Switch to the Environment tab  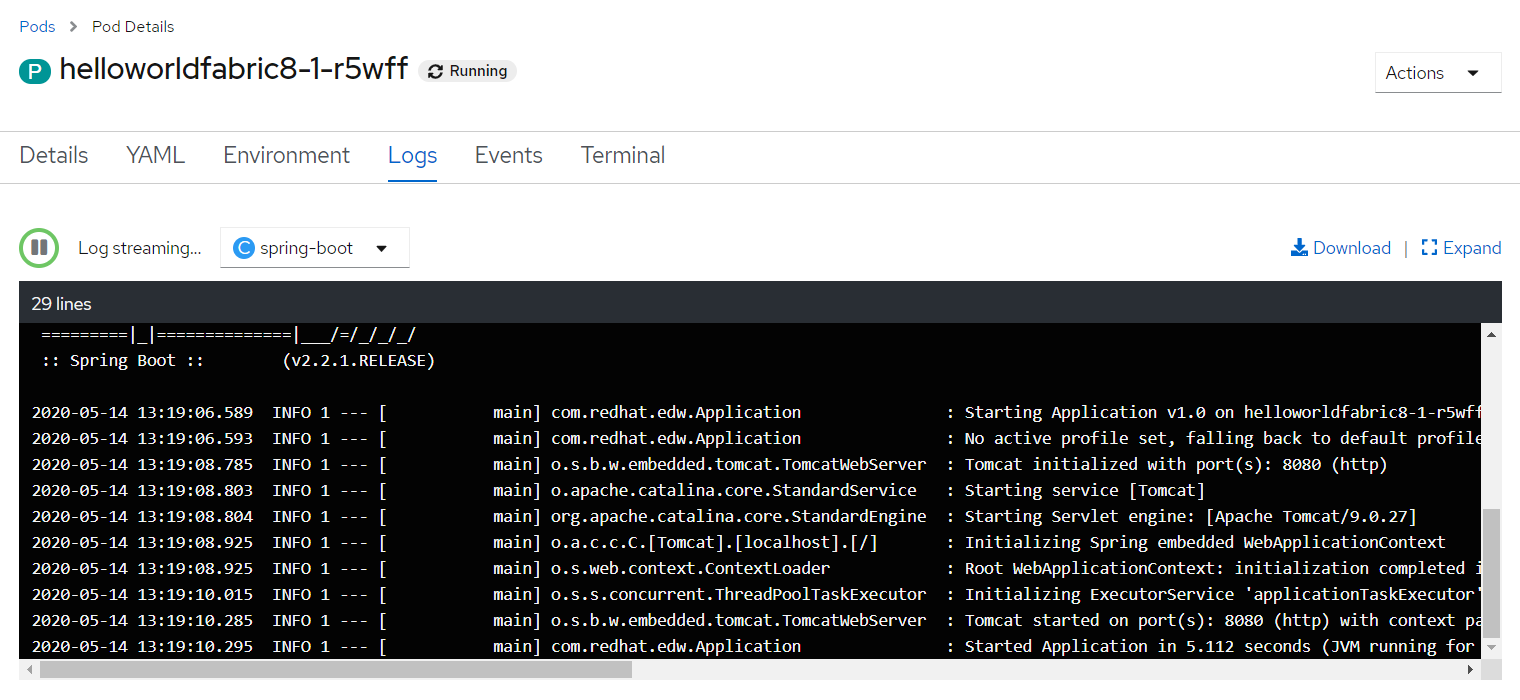pos(286,156)
